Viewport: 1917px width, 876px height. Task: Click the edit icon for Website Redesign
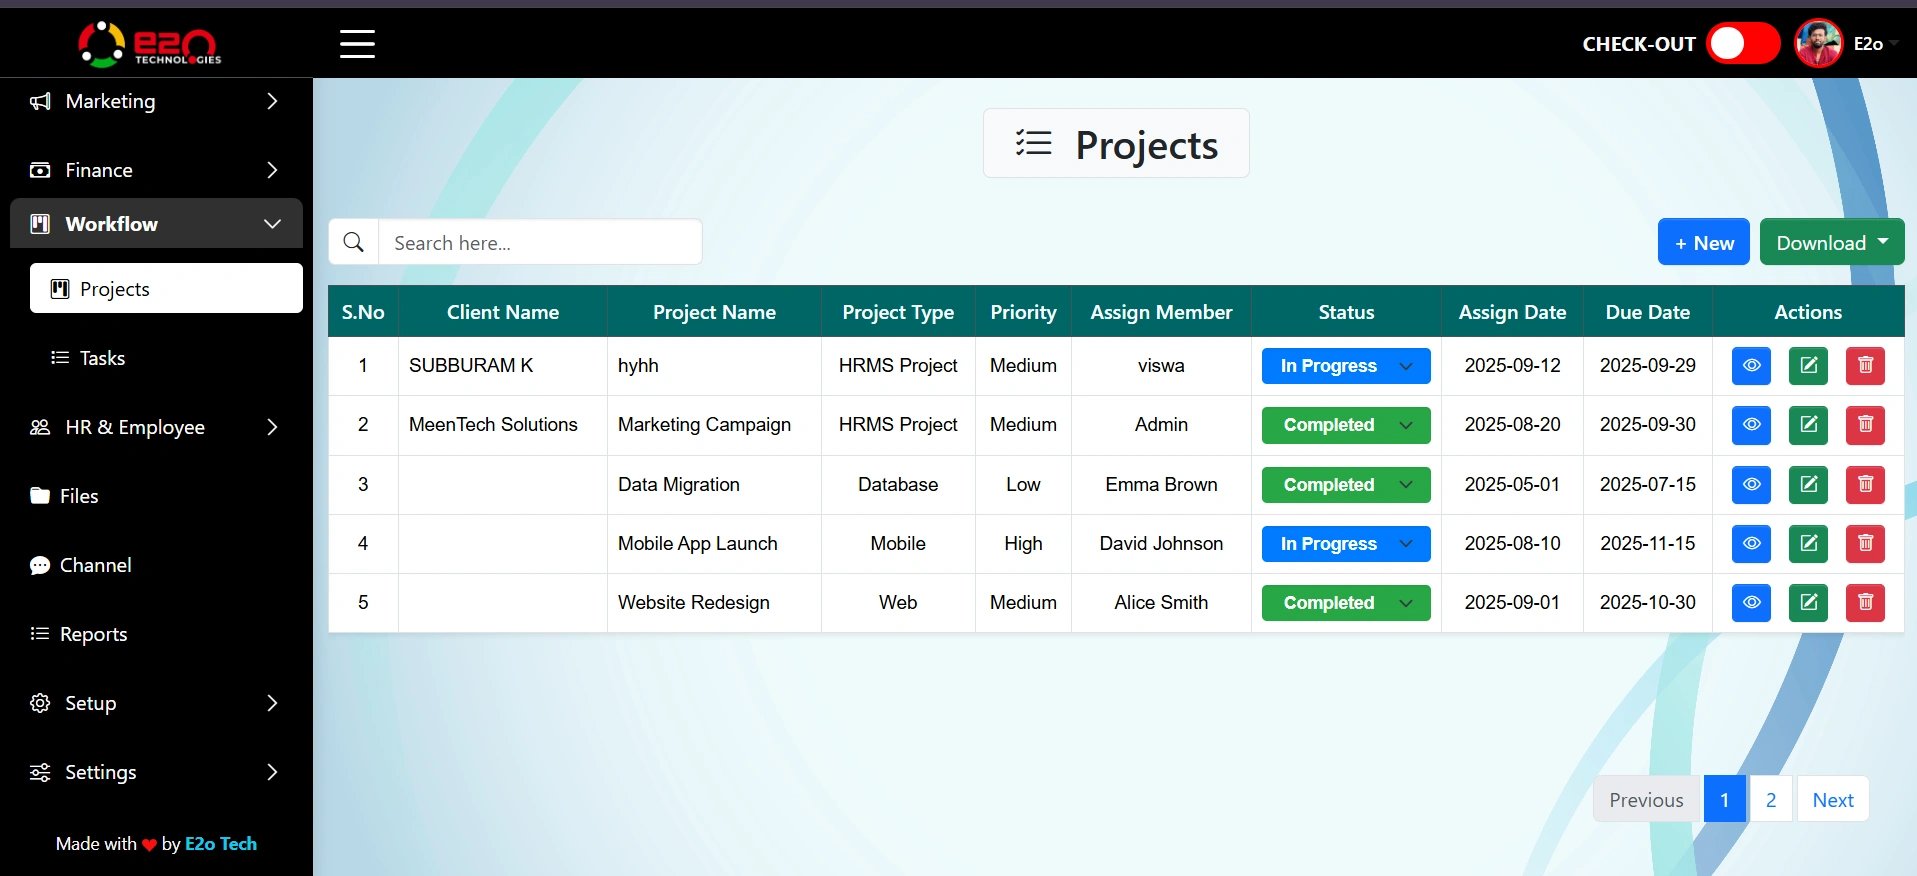1808,603
